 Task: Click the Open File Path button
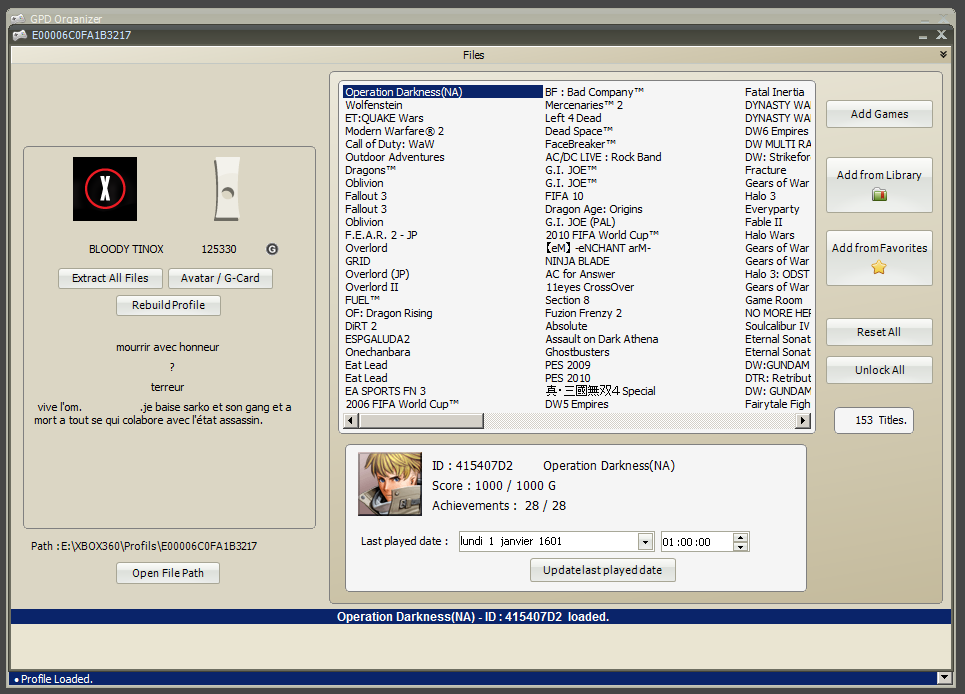tap(168, 573)
